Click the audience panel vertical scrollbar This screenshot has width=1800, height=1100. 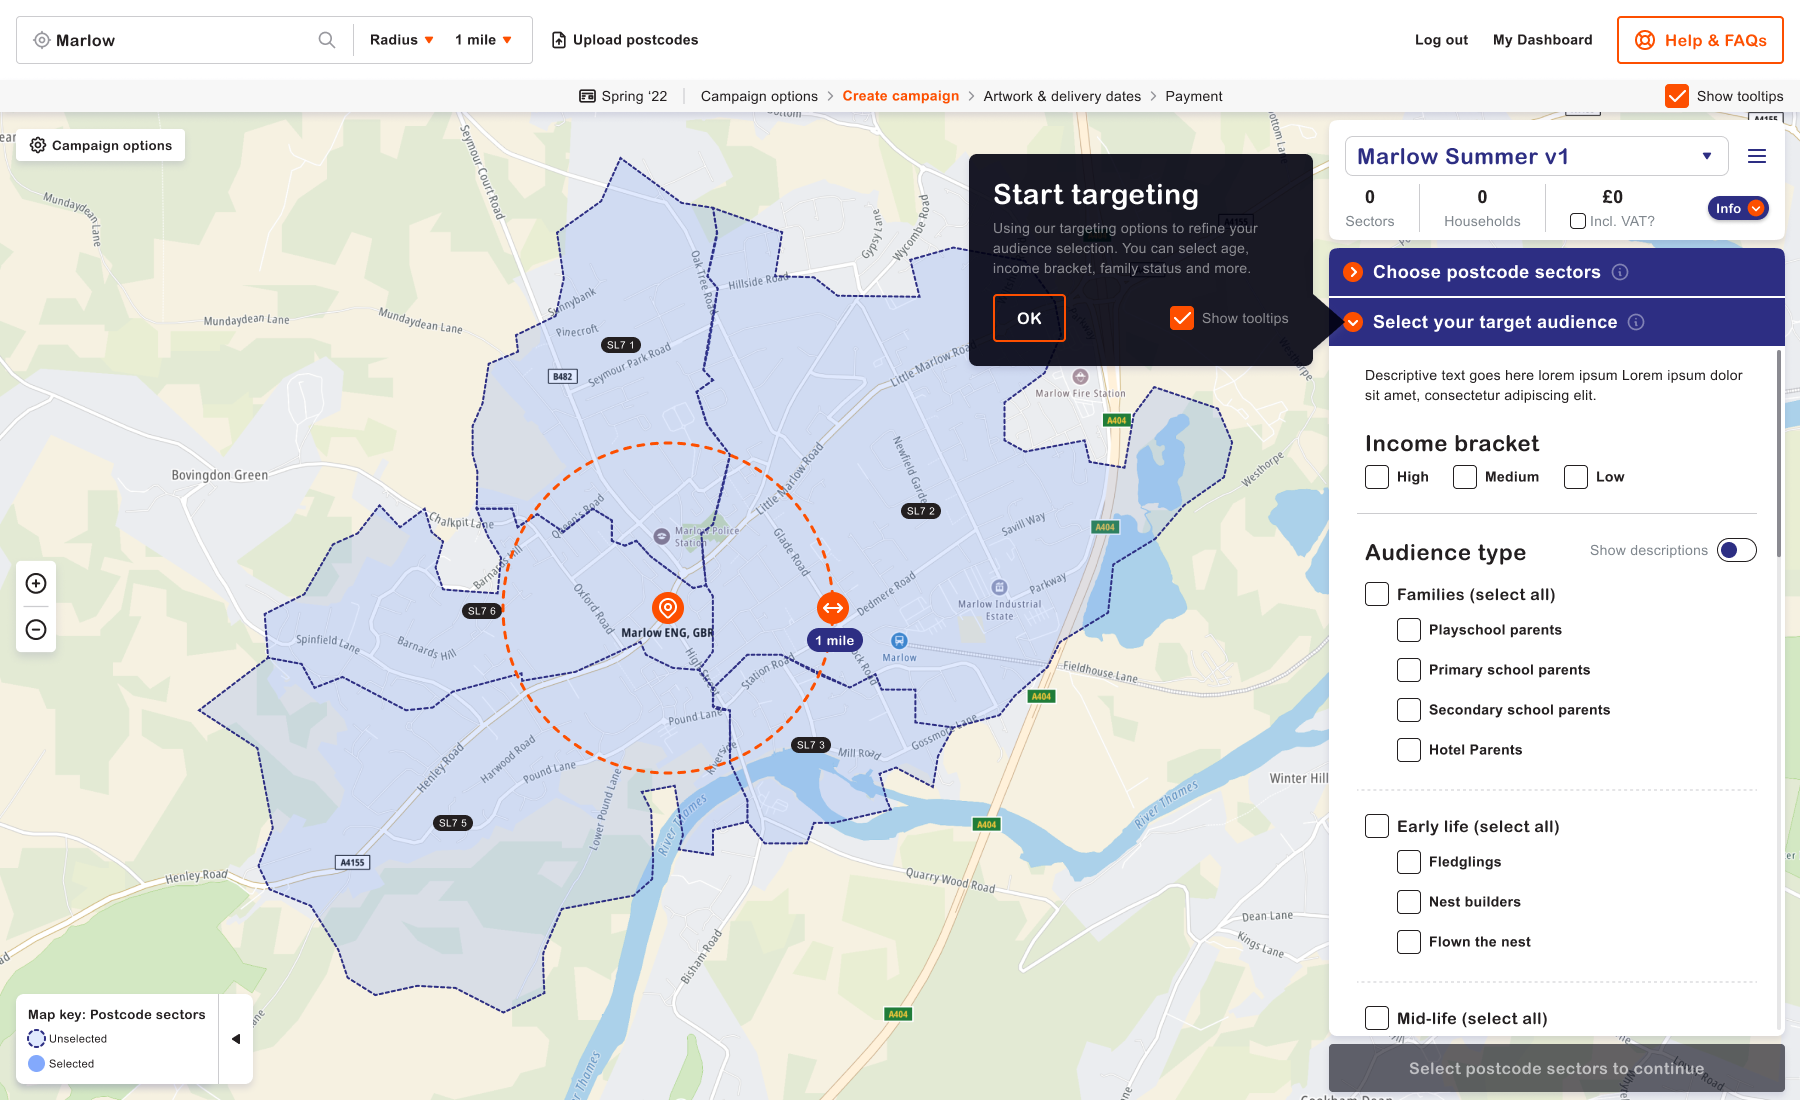[x=1780, y=453]
